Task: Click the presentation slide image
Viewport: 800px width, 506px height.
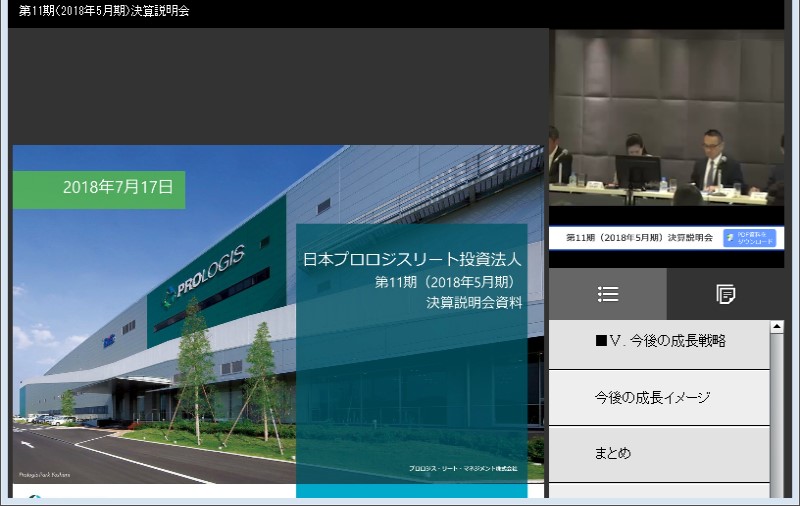Action: click(278, 321)
